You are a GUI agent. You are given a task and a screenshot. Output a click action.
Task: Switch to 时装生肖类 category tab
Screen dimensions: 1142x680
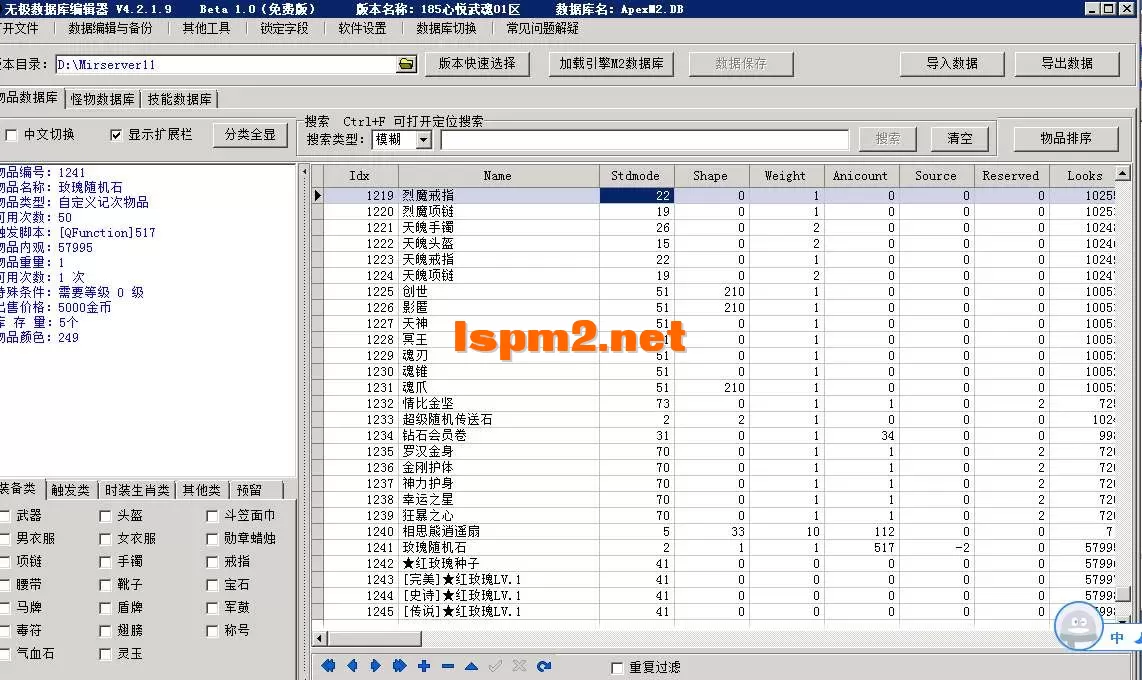point(137,490)
